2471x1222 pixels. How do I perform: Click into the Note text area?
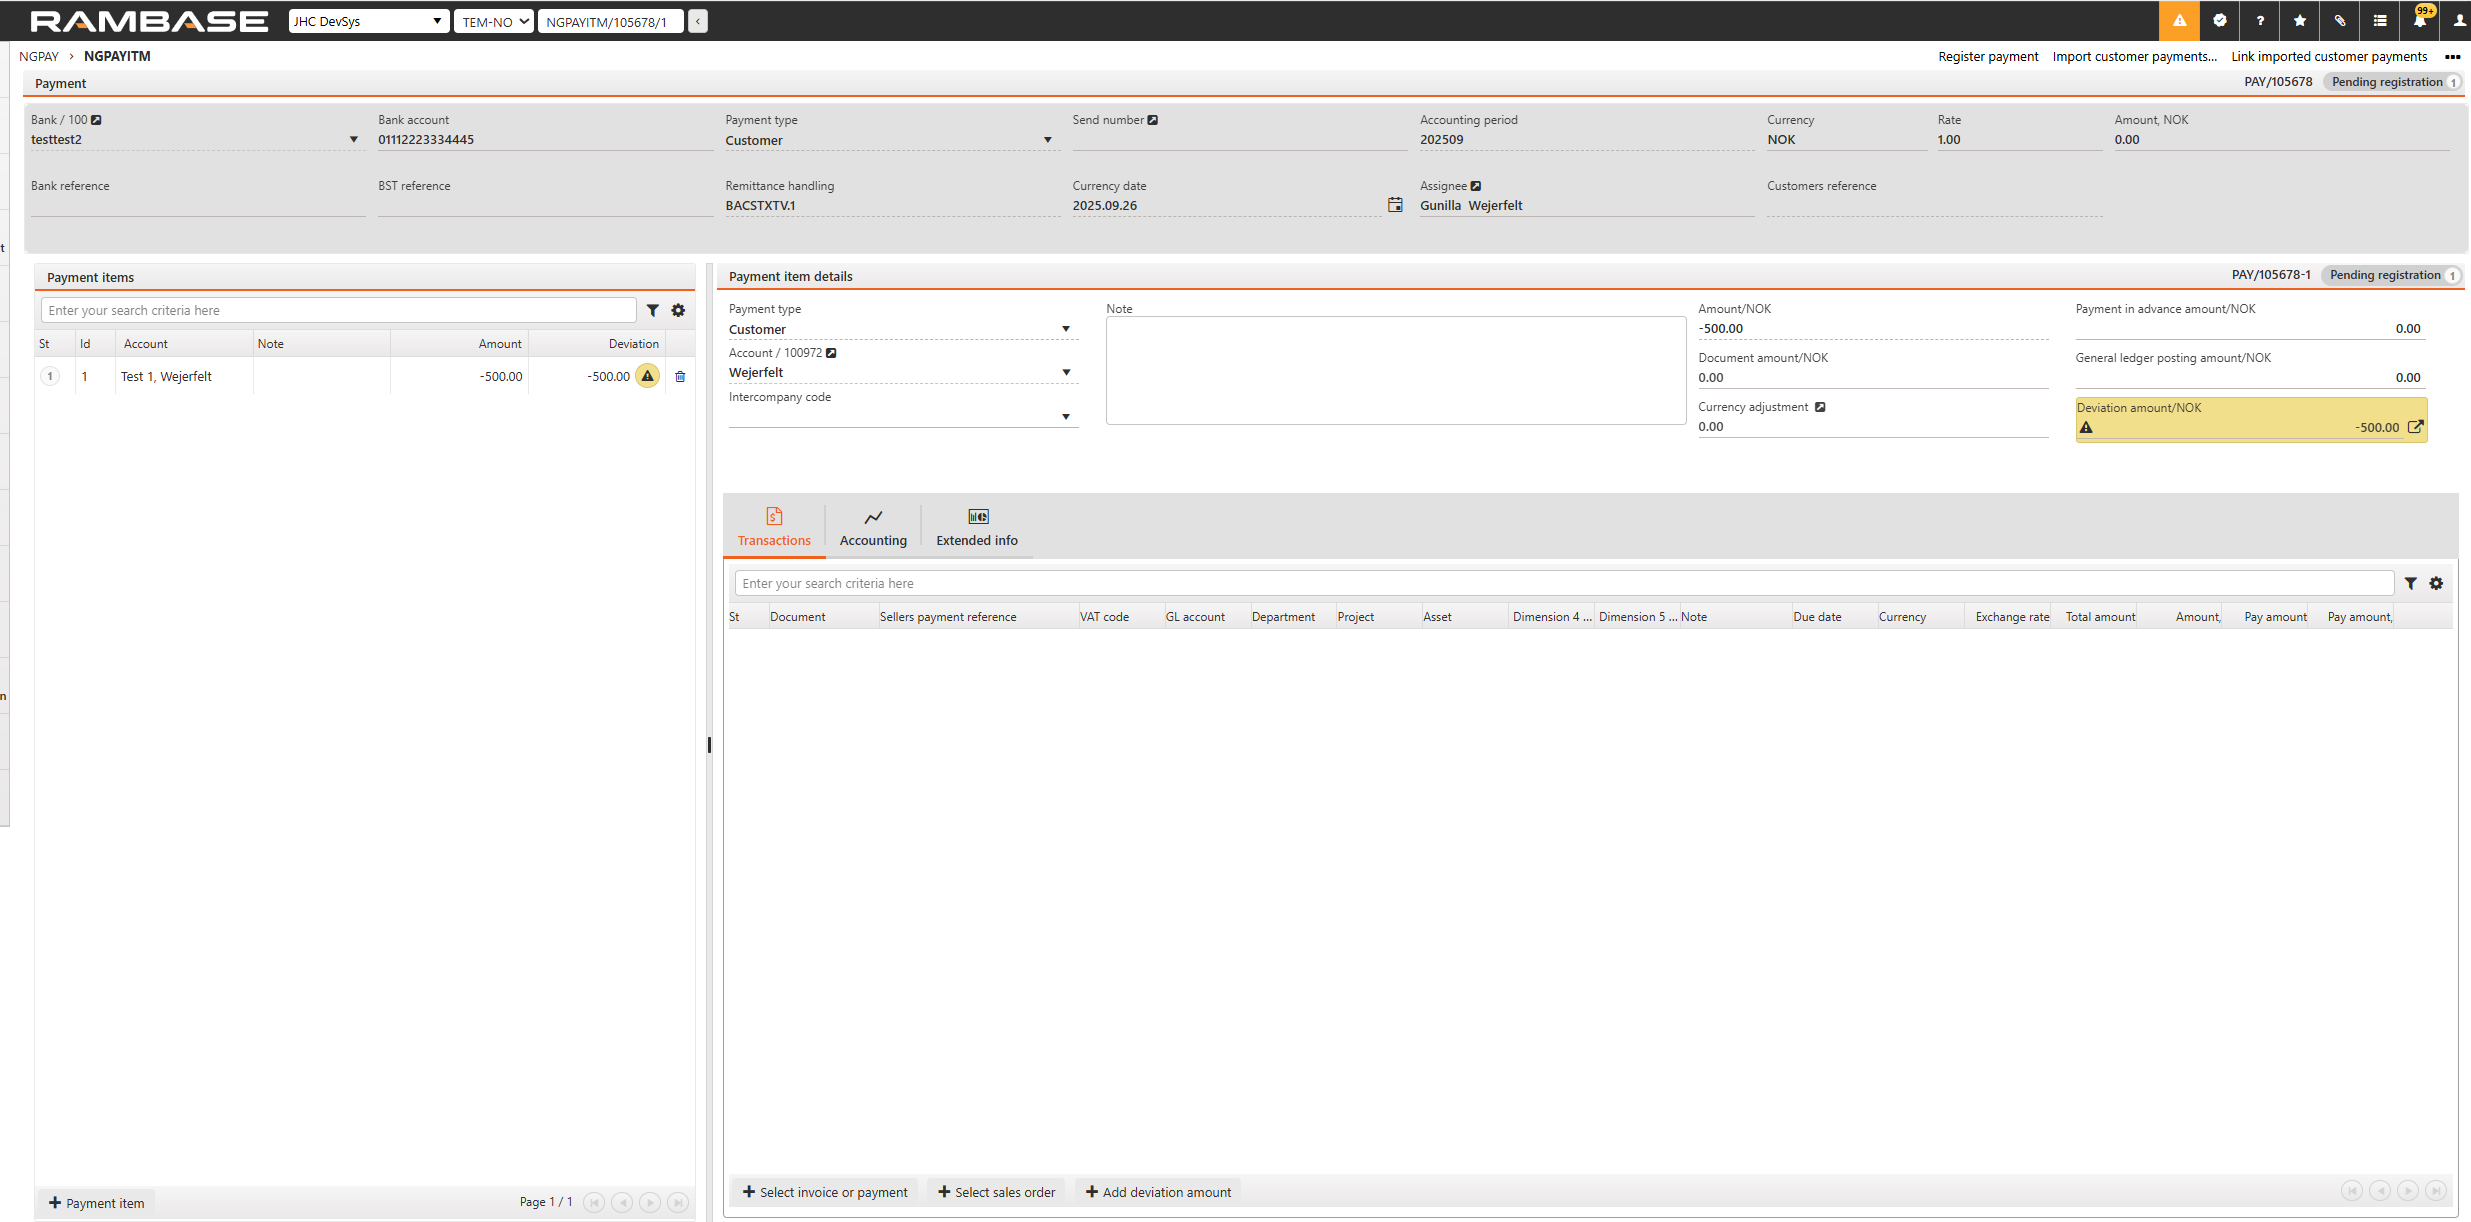(1395, 370)
